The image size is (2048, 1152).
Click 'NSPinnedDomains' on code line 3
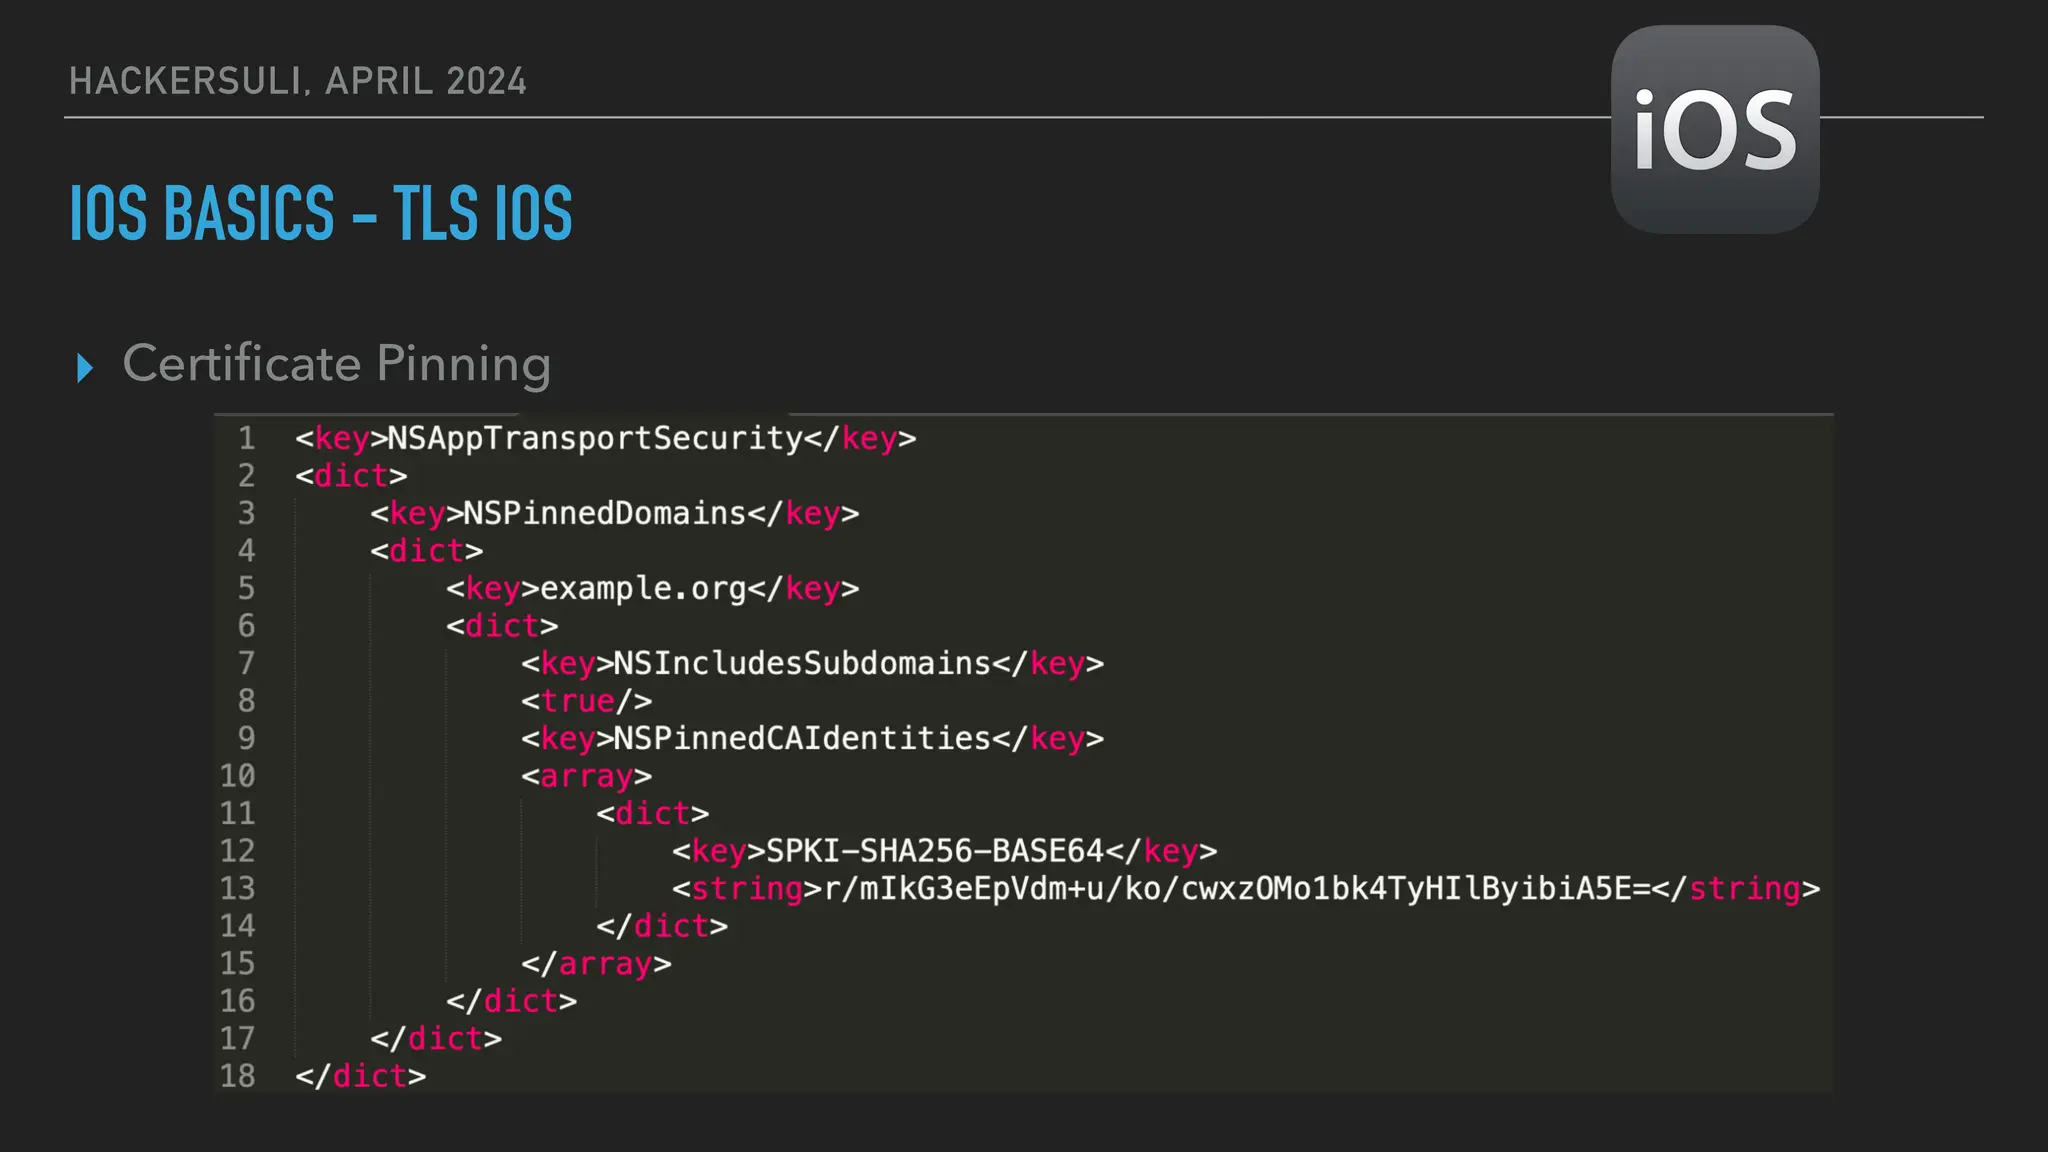[x=605, y=514]
